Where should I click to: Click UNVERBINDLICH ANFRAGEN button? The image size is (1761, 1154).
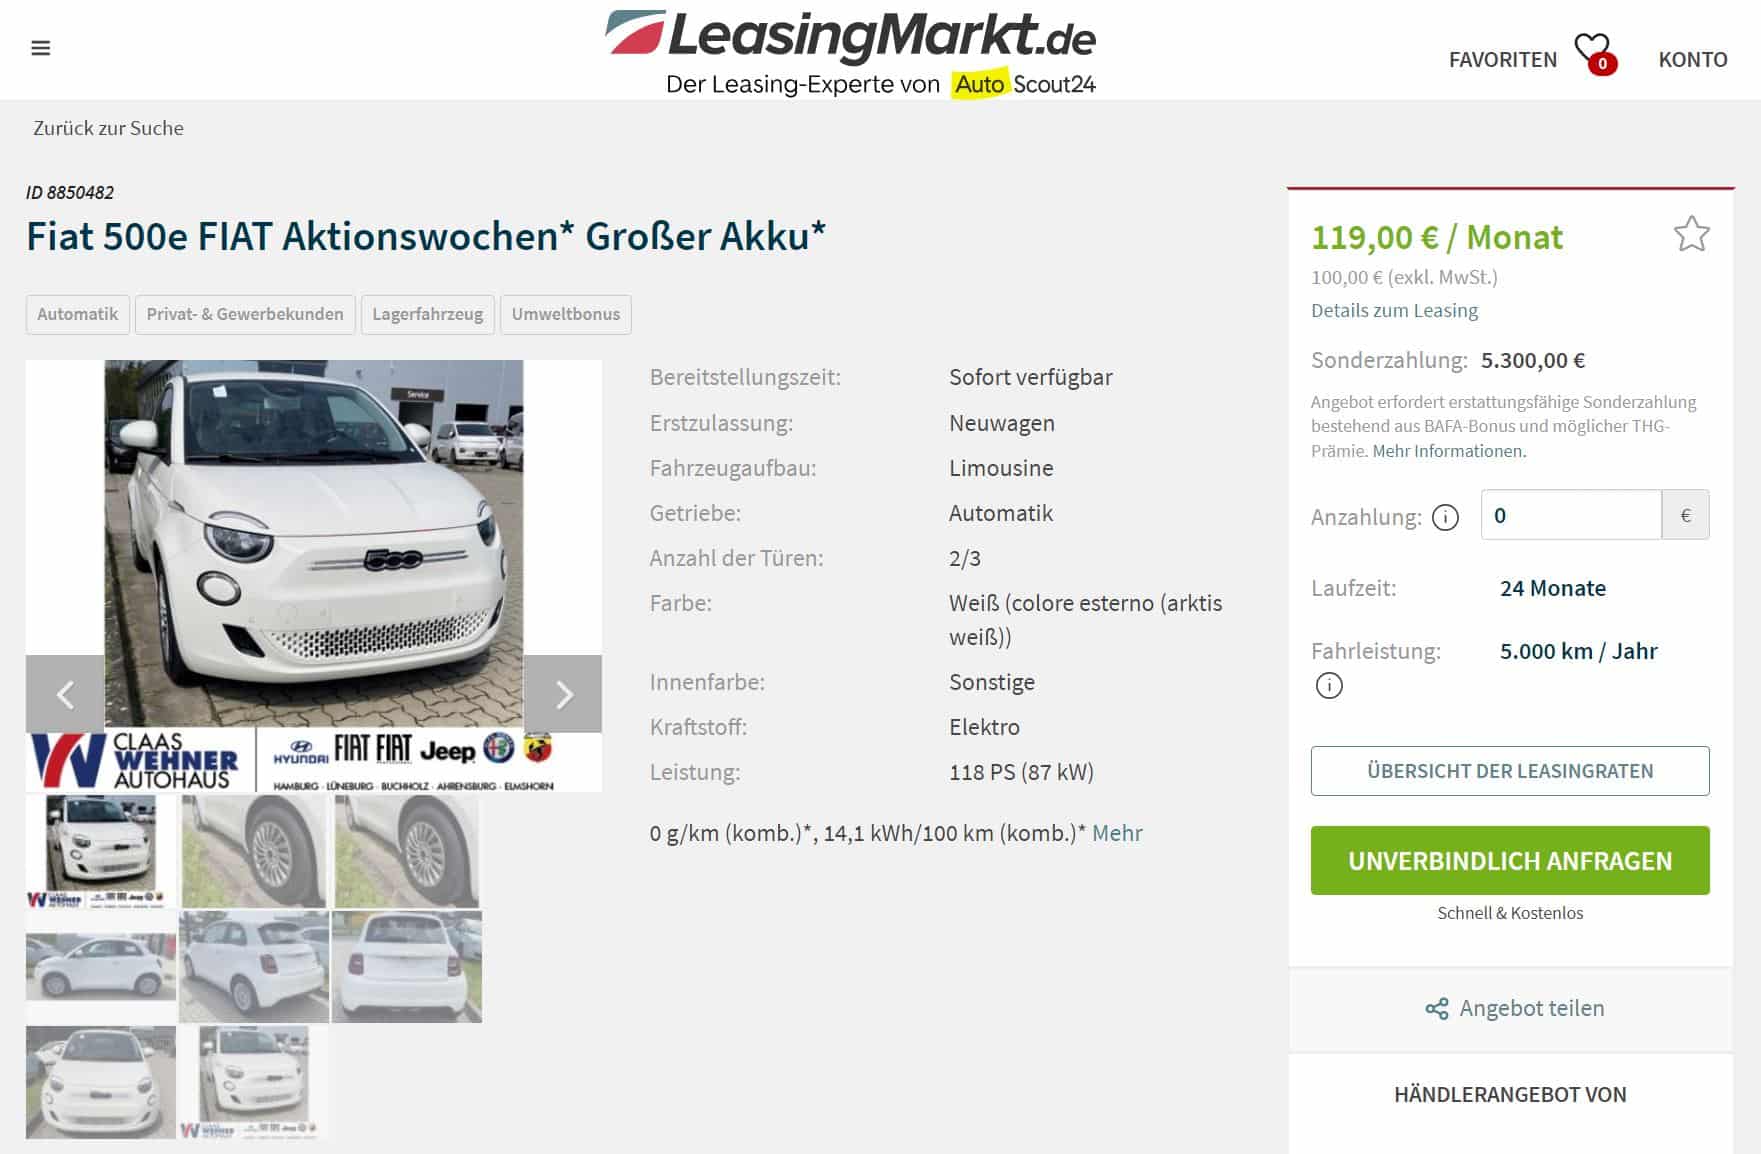(1510, 860)
